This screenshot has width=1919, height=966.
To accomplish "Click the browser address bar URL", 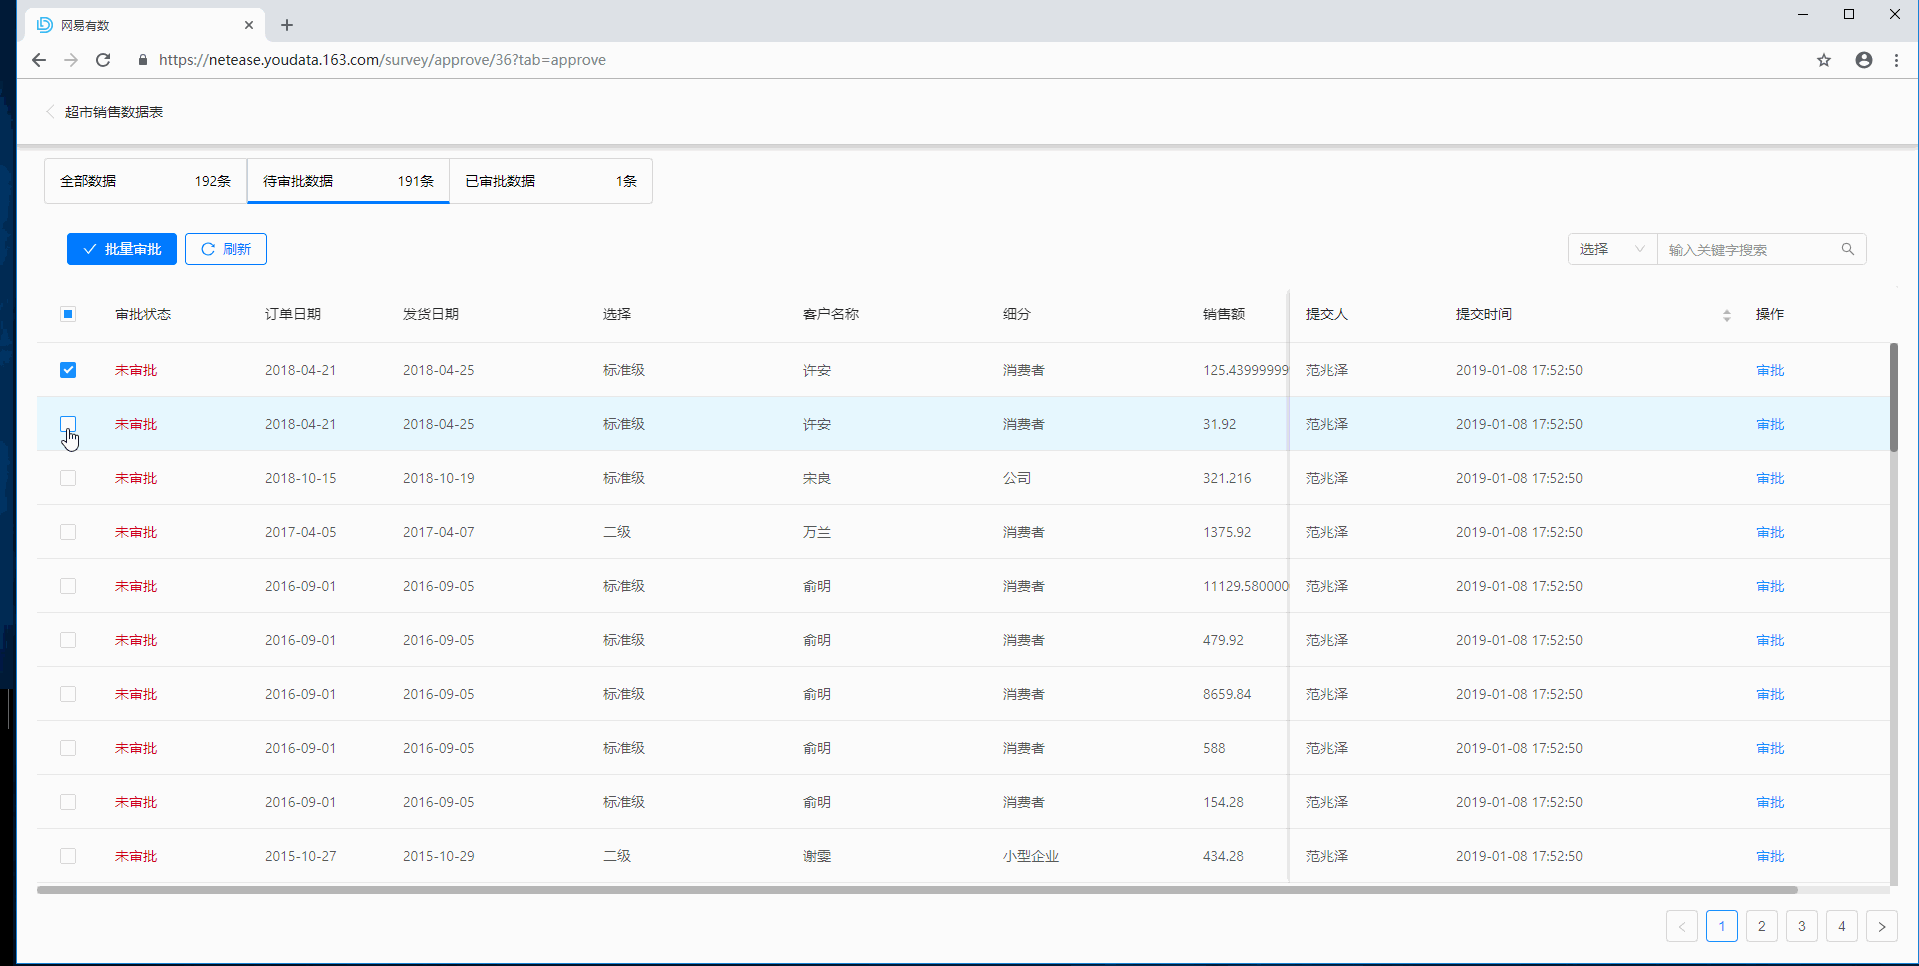I will tap(382, 60).
